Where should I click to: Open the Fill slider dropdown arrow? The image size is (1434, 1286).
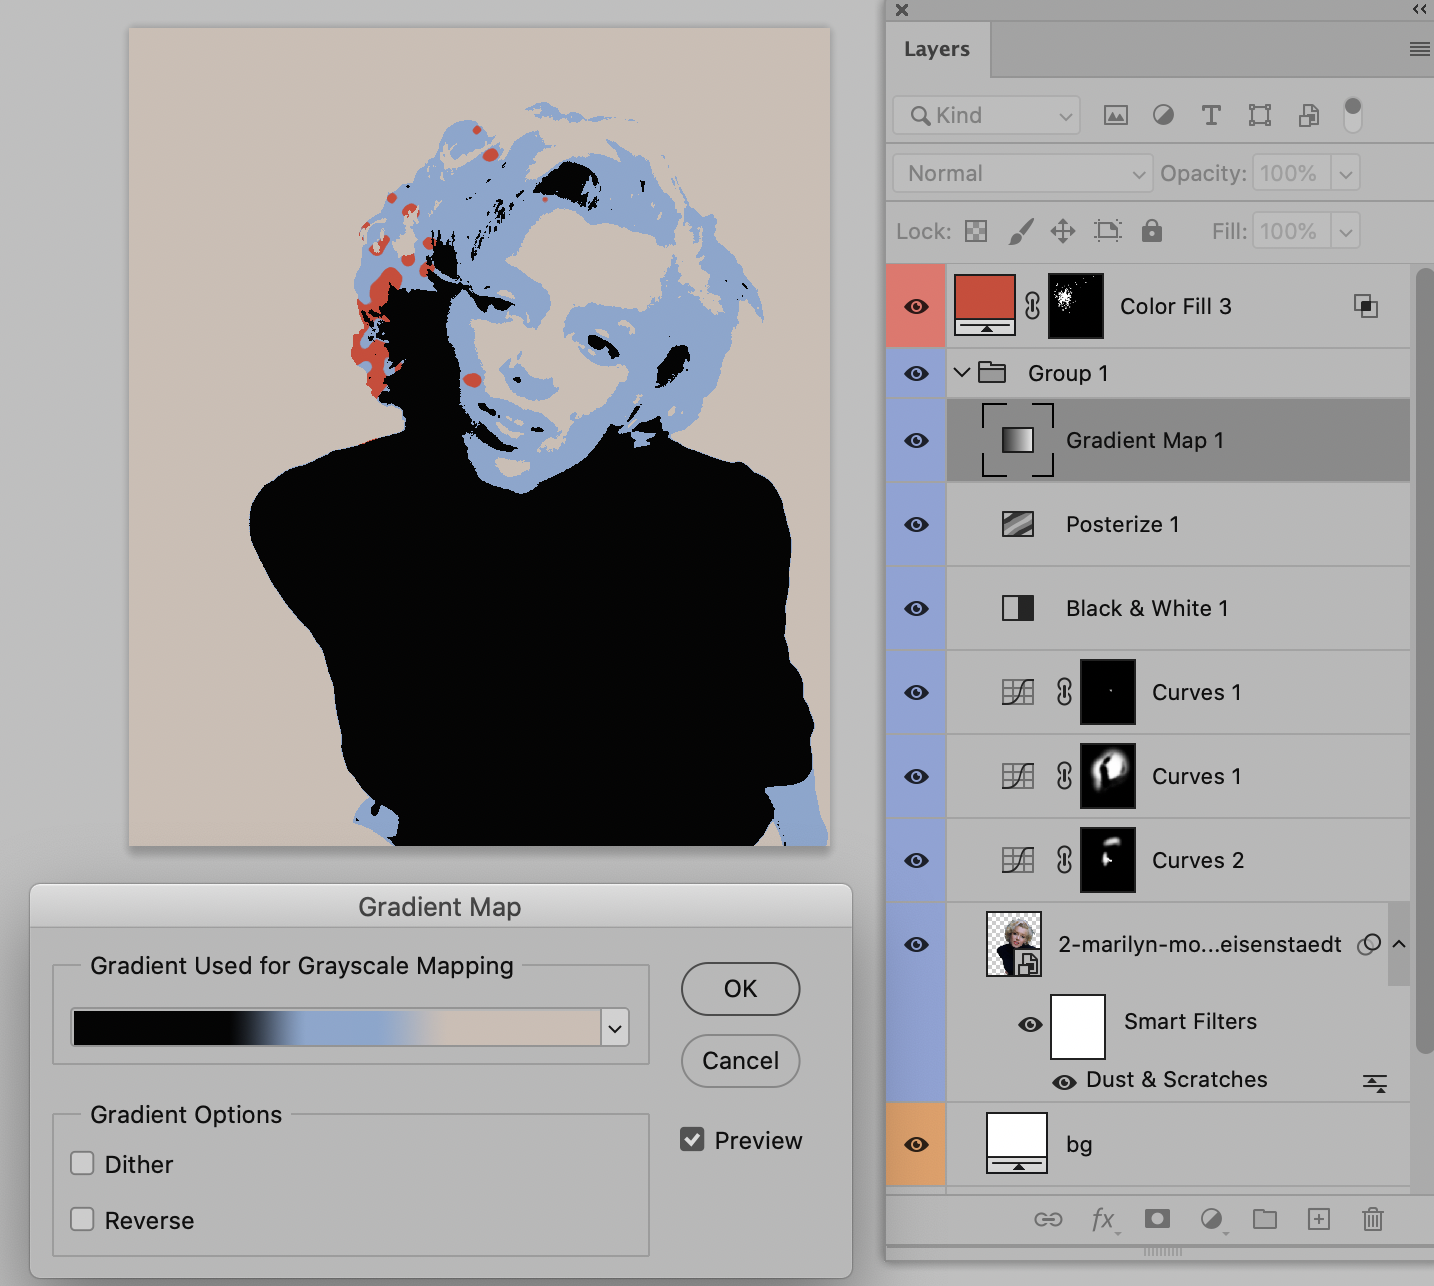point(1346,231)
